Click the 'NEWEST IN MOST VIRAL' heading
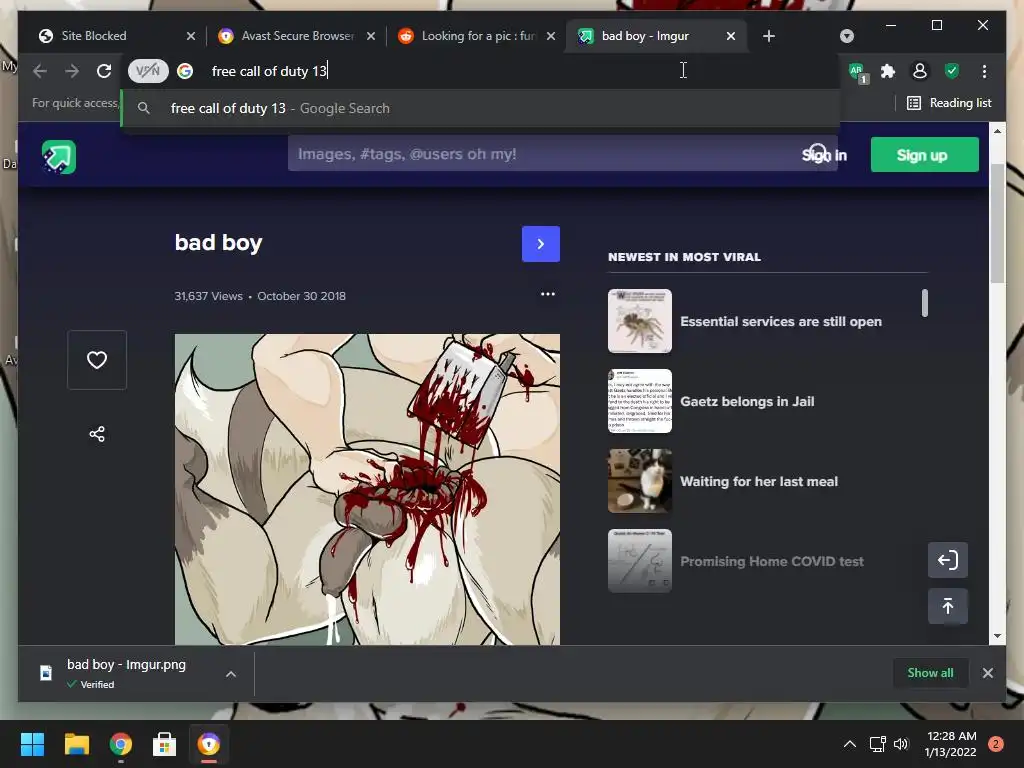Screen dimensions: 1024x768 coord(684,257)
